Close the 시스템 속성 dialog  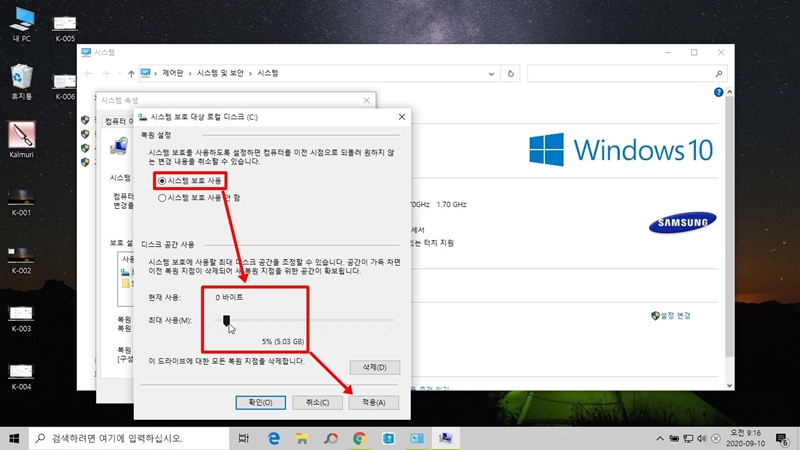click(366, 100)
